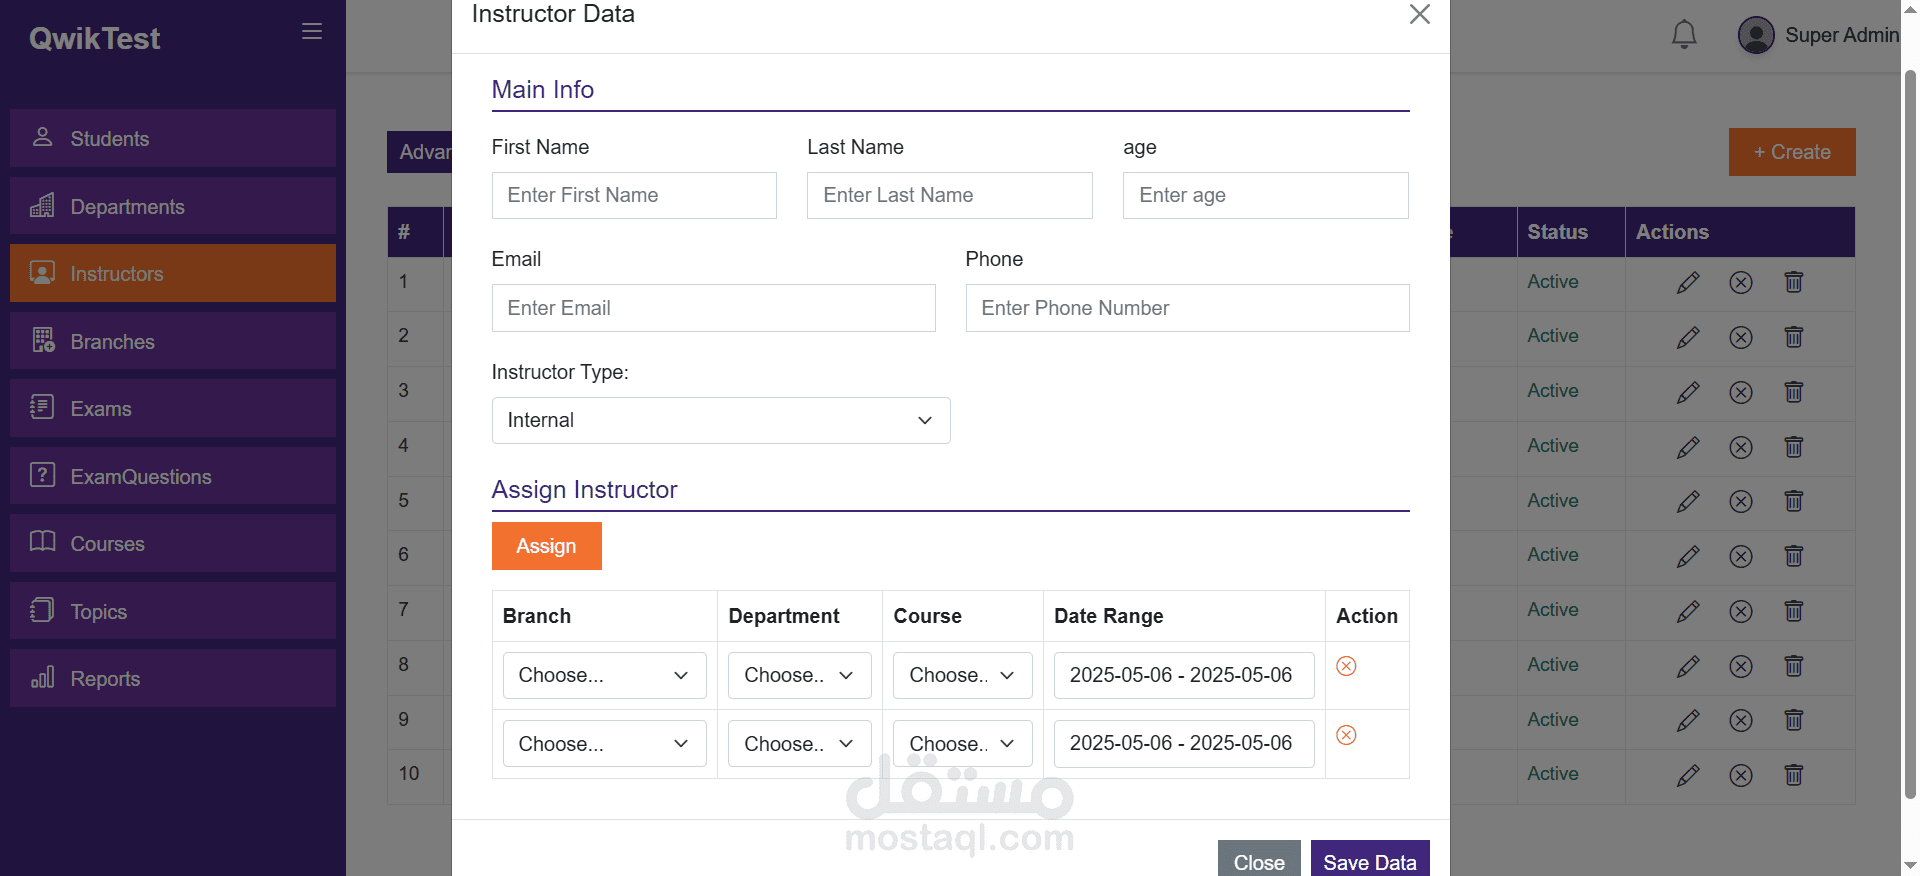The height and width of the screenshot is (876, 1920).
Task: Click the Enter Email input field
Action: tap(713, 308)
